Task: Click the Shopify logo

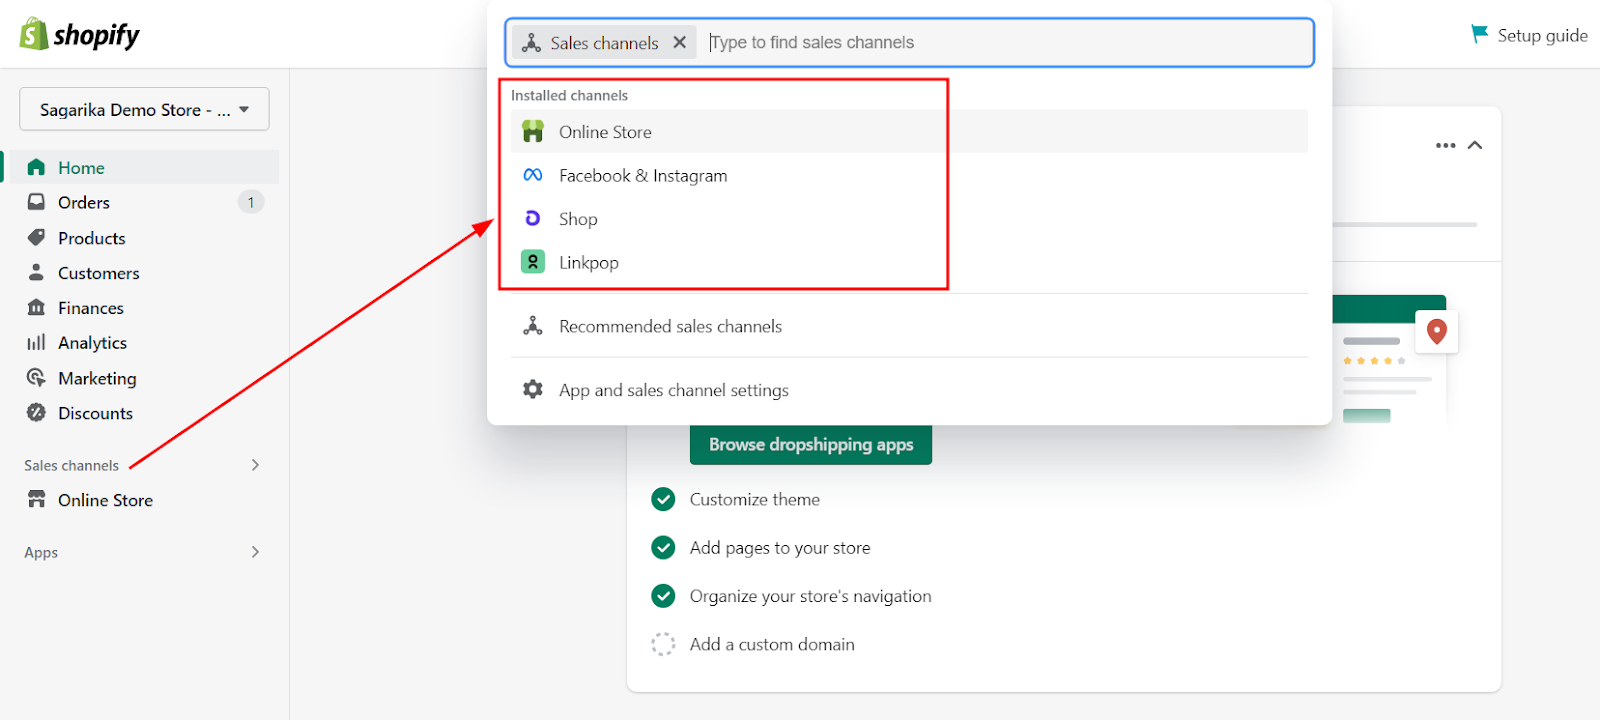Action: pos(80,35)
